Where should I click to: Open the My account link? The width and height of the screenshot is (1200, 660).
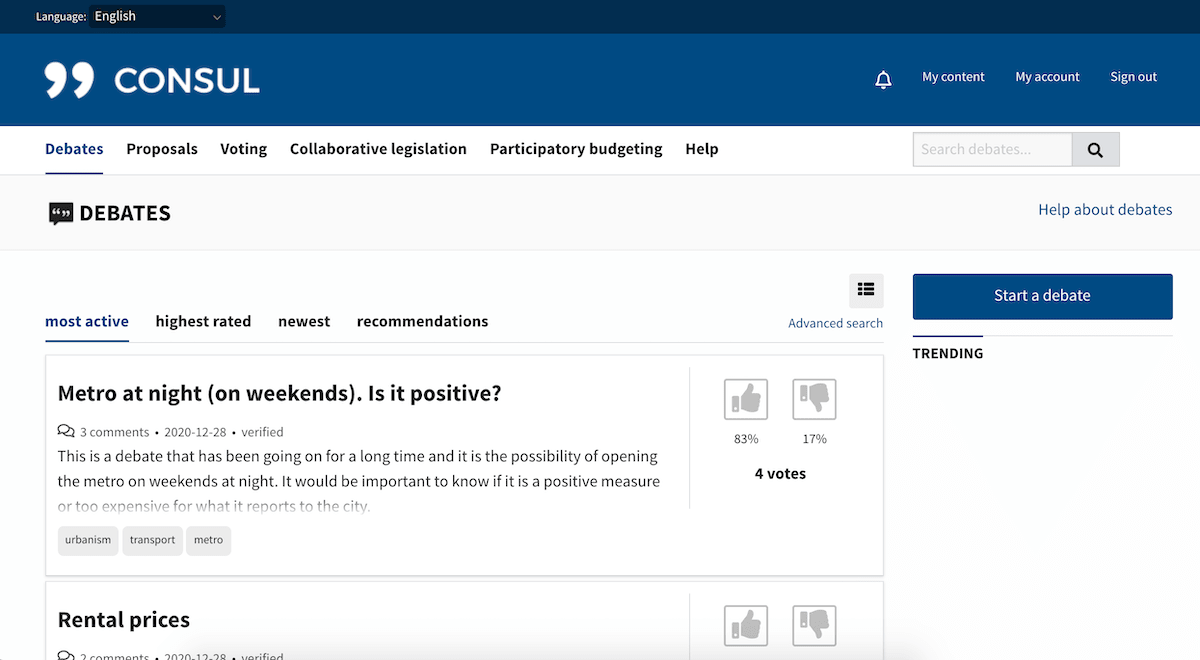coord(1047,77)
